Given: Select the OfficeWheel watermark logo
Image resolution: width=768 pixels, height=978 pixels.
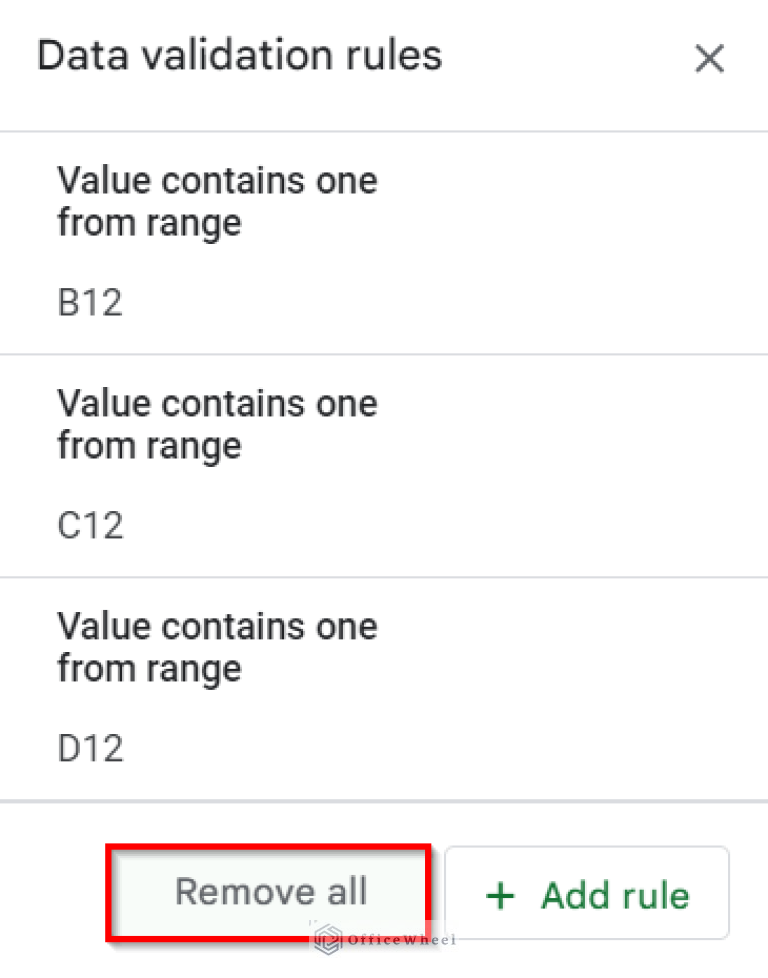Looking at the screenshot, I should tap(325, 940).
